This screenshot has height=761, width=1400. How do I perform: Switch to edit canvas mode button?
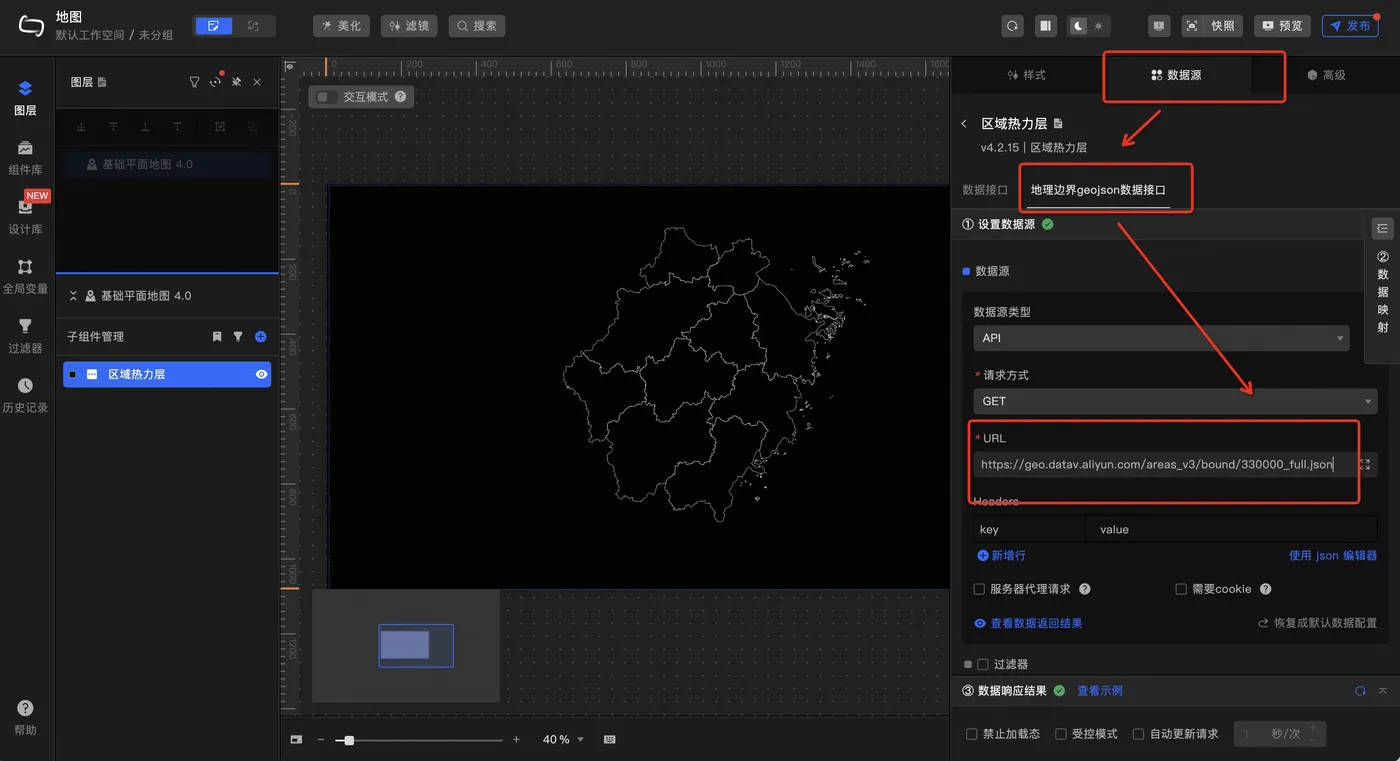[213, 26]
